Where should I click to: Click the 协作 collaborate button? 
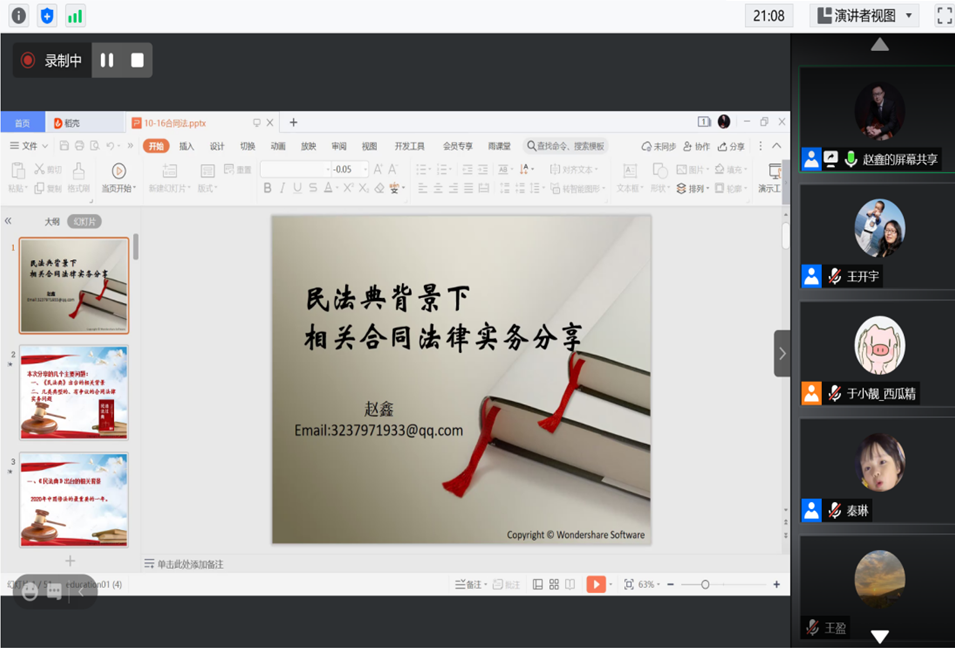point(696,146)
